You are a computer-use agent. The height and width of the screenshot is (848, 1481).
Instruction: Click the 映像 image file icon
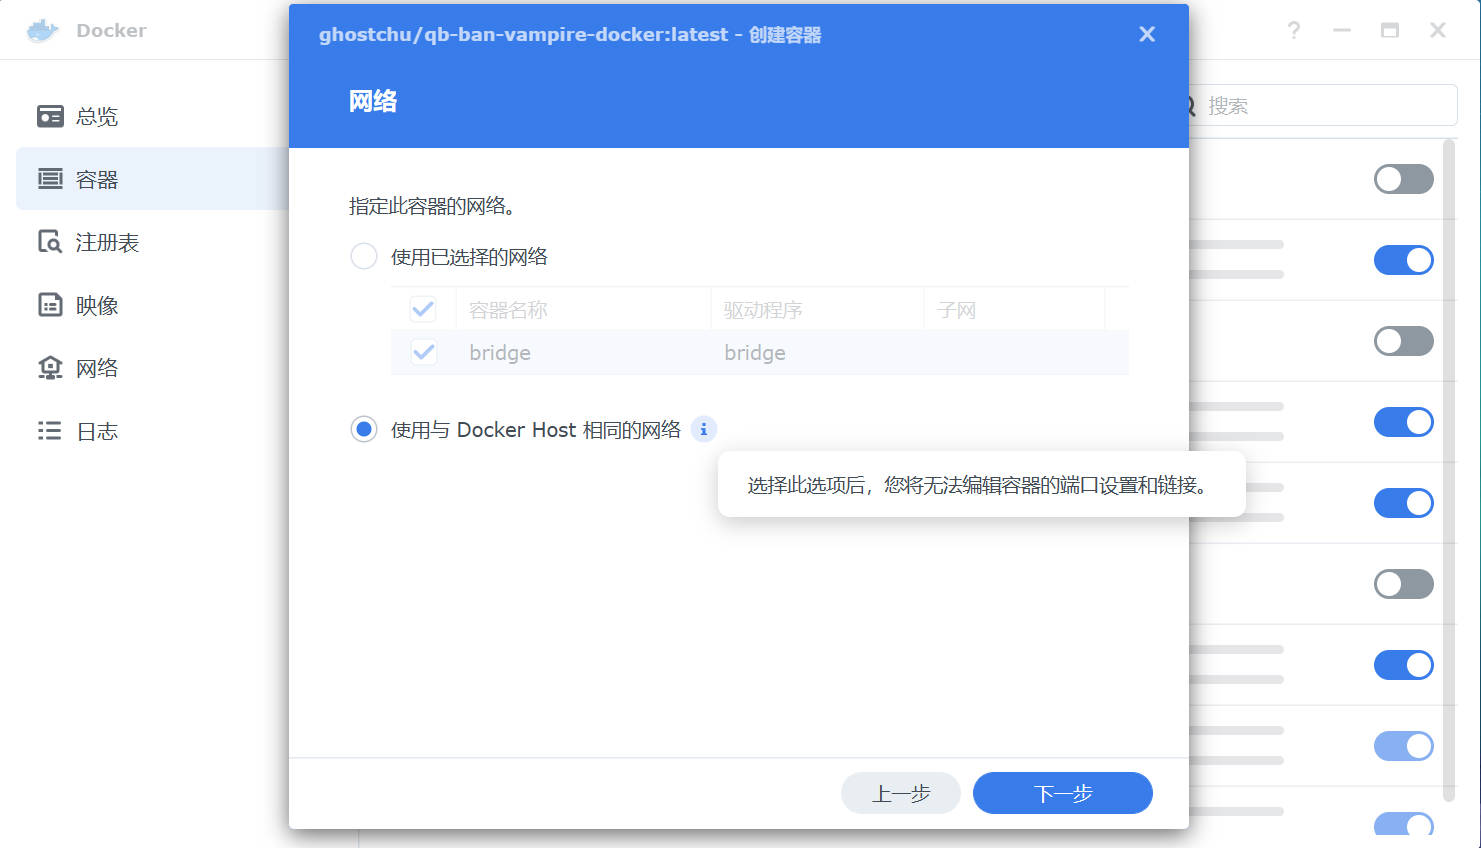50,305
